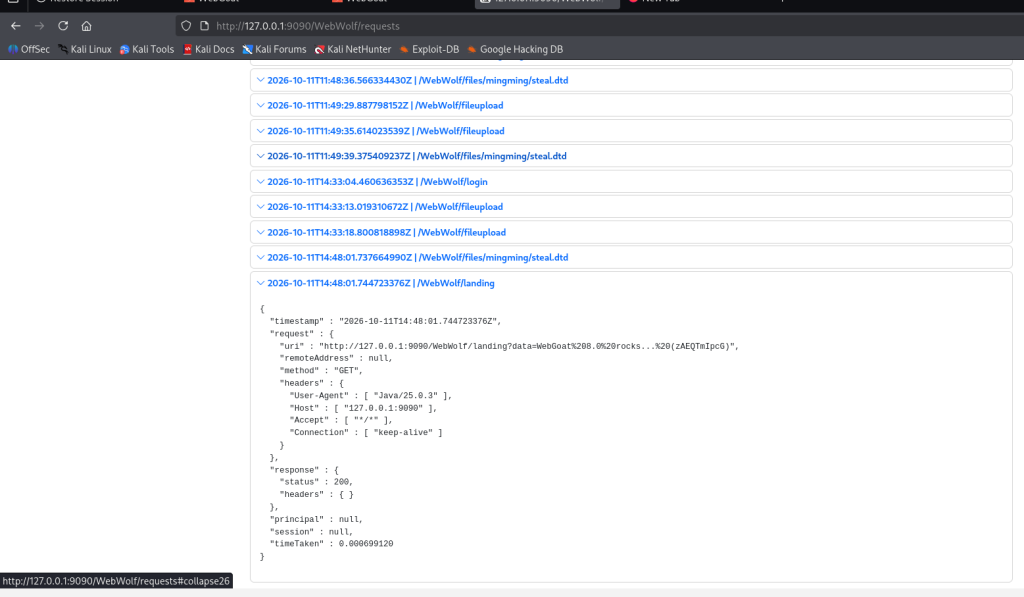Click the "method" : "GET" line
This screenshot has height=597, width=1024.
tap(321, 371)
